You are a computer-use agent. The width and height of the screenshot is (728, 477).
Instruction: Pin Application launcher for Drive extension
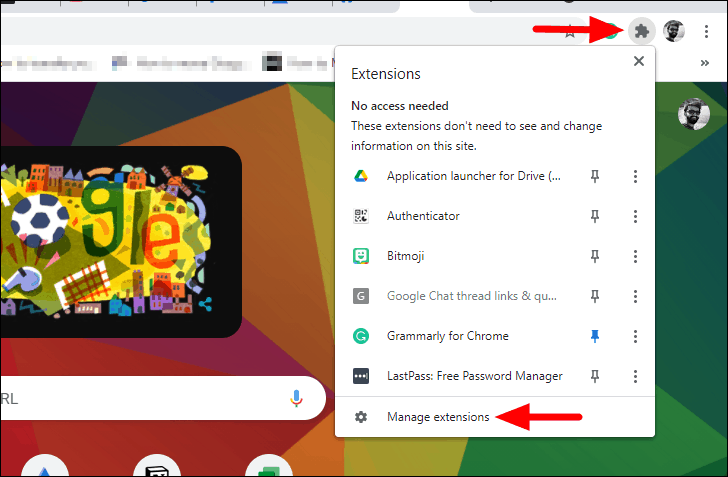click(x=595, y=176)
